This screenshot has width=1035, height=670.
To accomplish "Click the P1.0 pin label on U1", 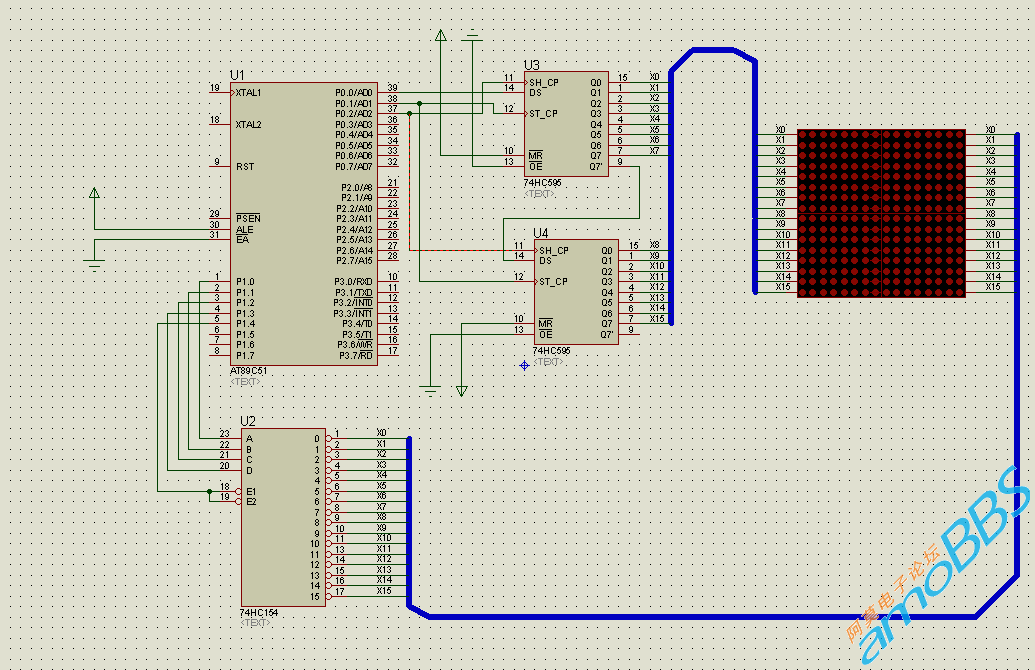I will [x=245, y=282].
